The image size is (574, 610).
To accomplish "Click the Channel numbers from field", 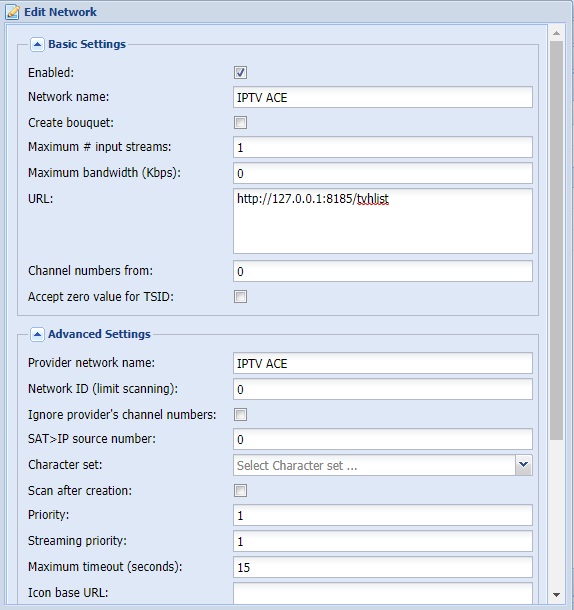I will pos(383,271).
